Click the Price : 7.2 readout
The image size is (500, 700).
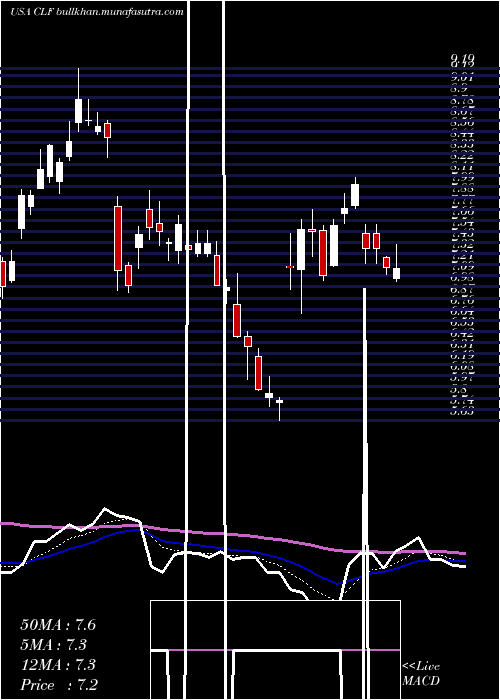pos(59,685)
